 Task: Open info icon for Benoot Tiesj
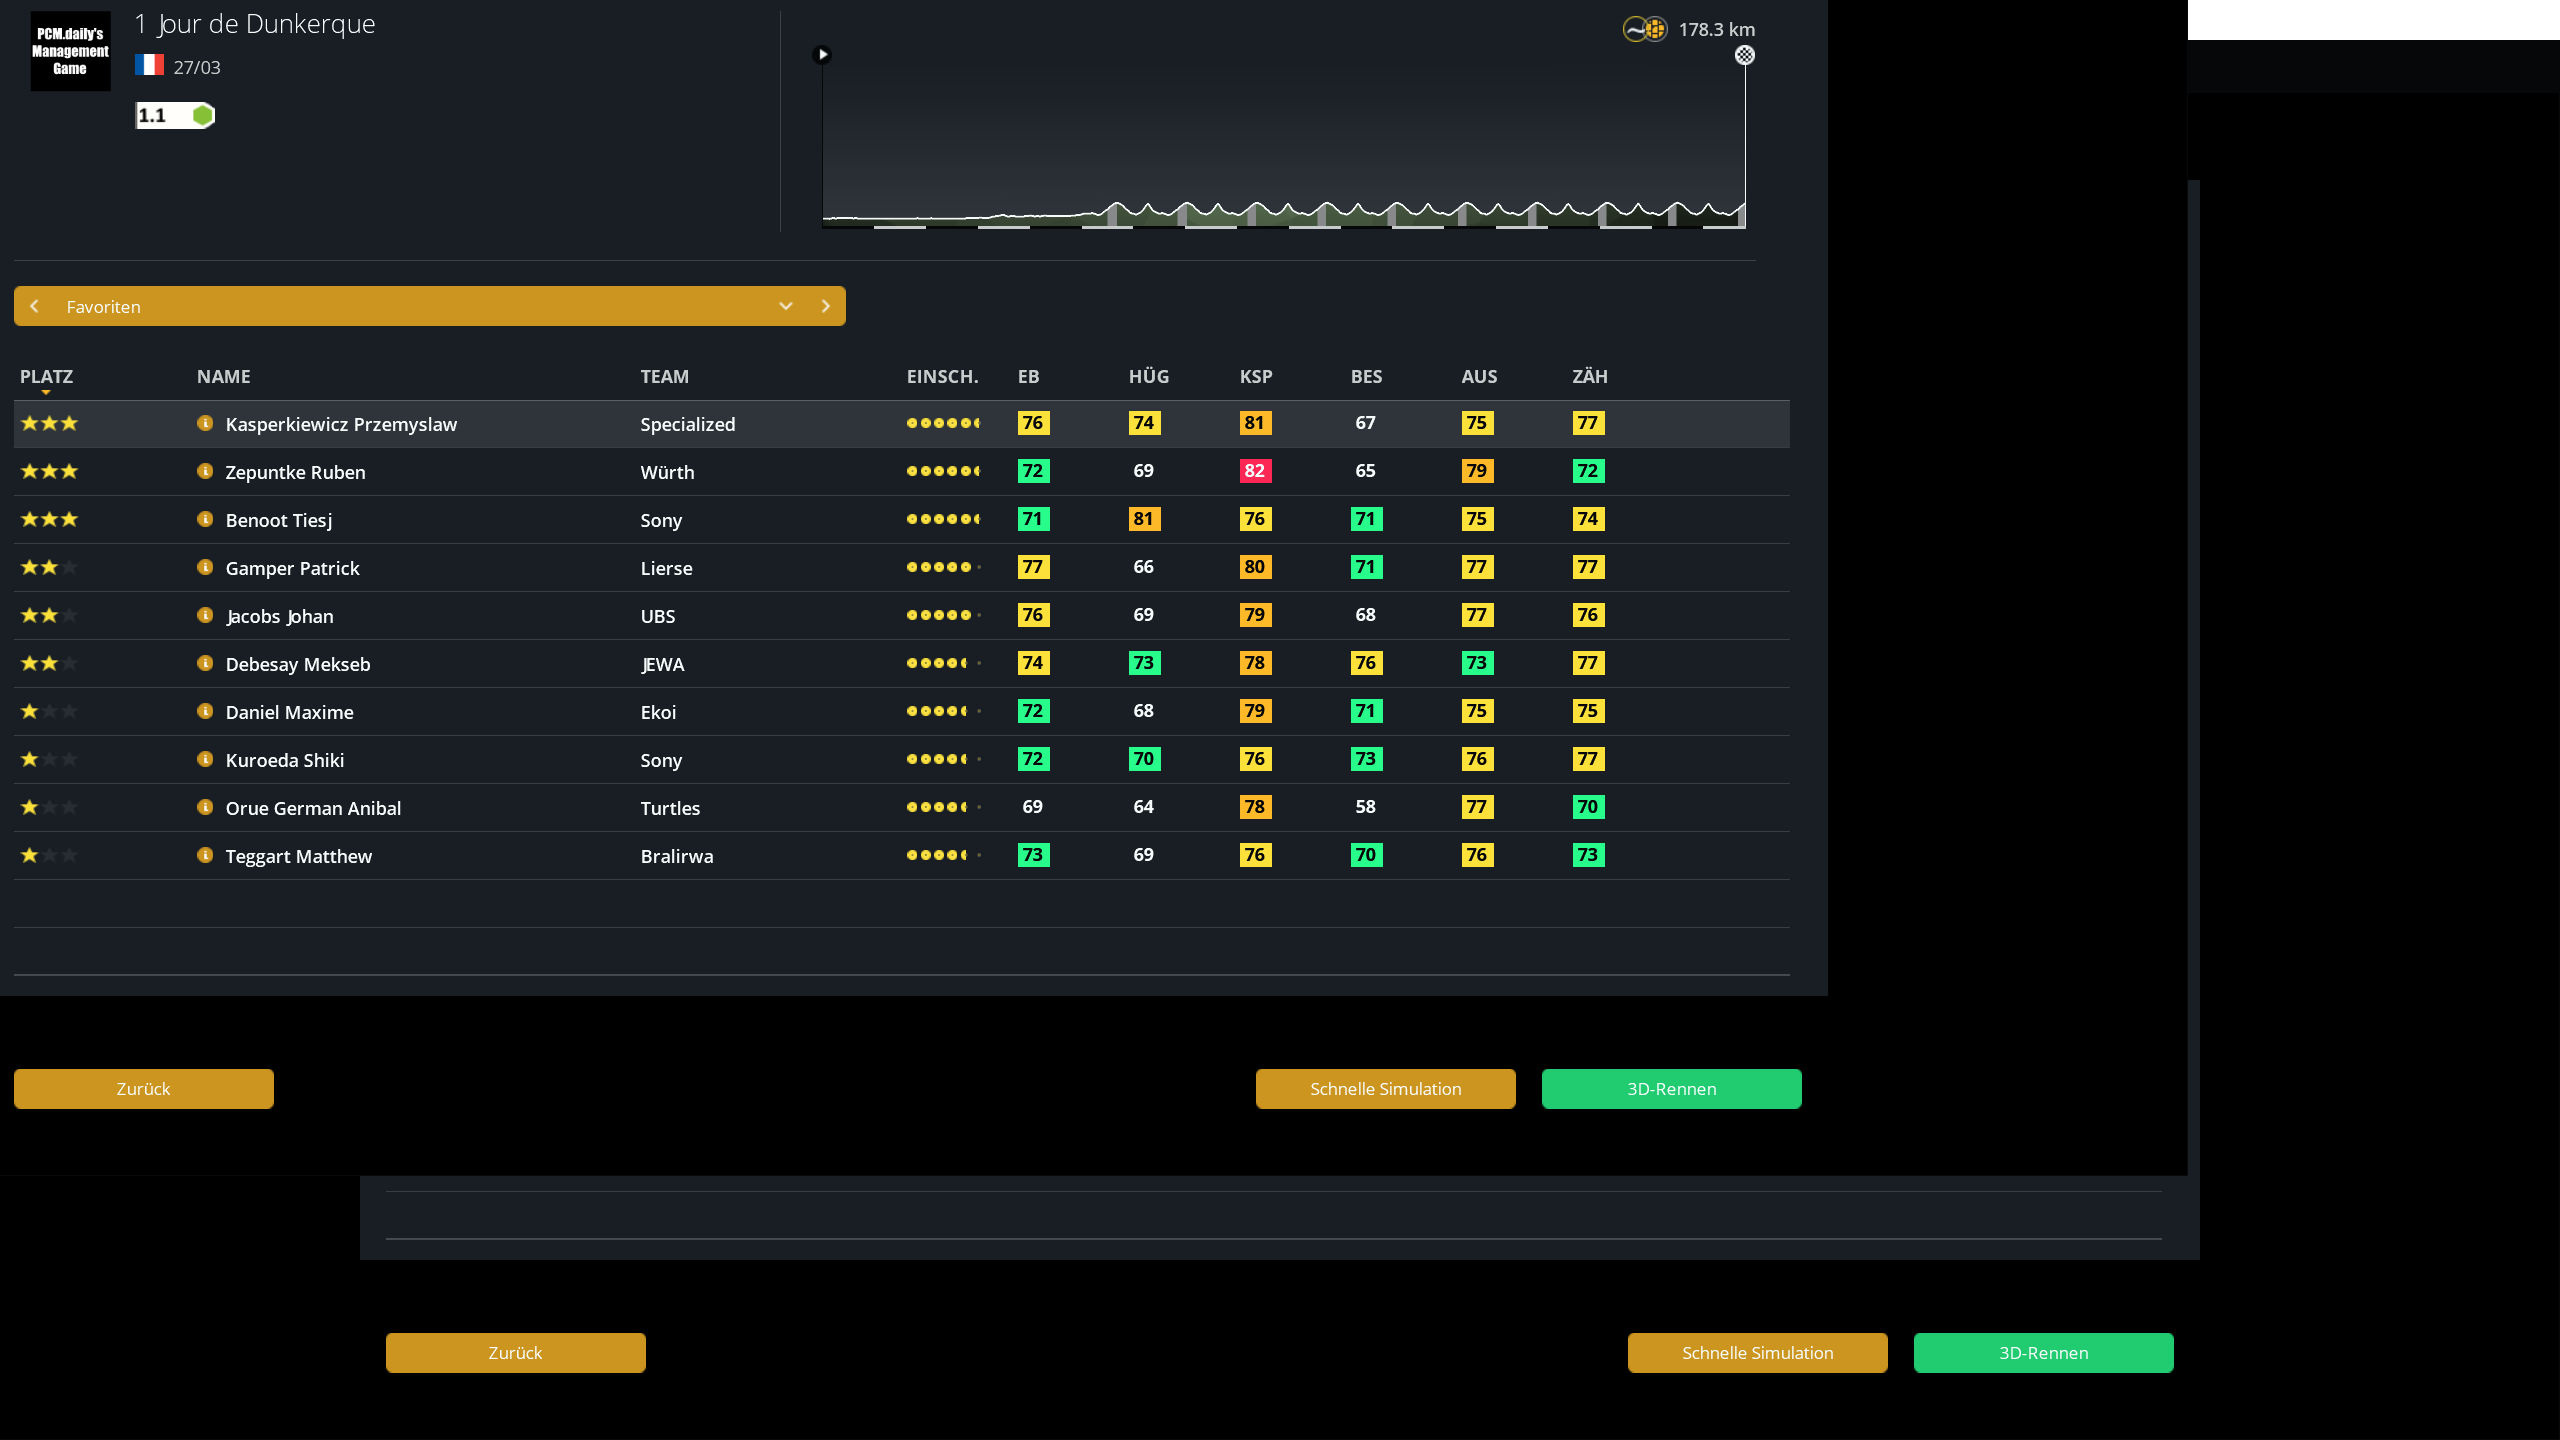[x=205, y=519]
